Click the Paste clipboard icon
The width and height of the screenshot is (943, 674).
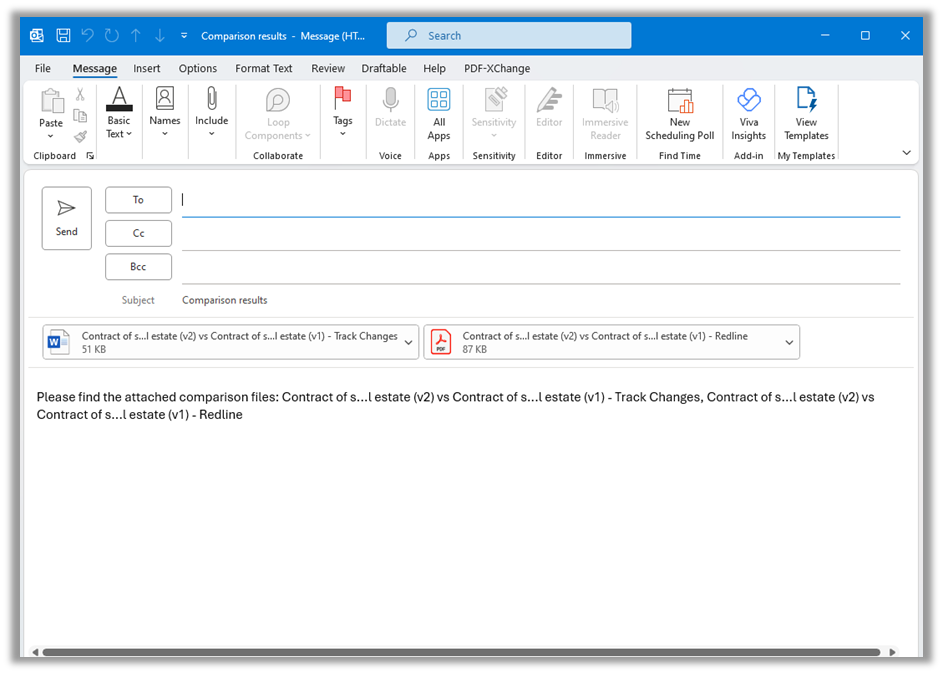(x=52, y=101)
